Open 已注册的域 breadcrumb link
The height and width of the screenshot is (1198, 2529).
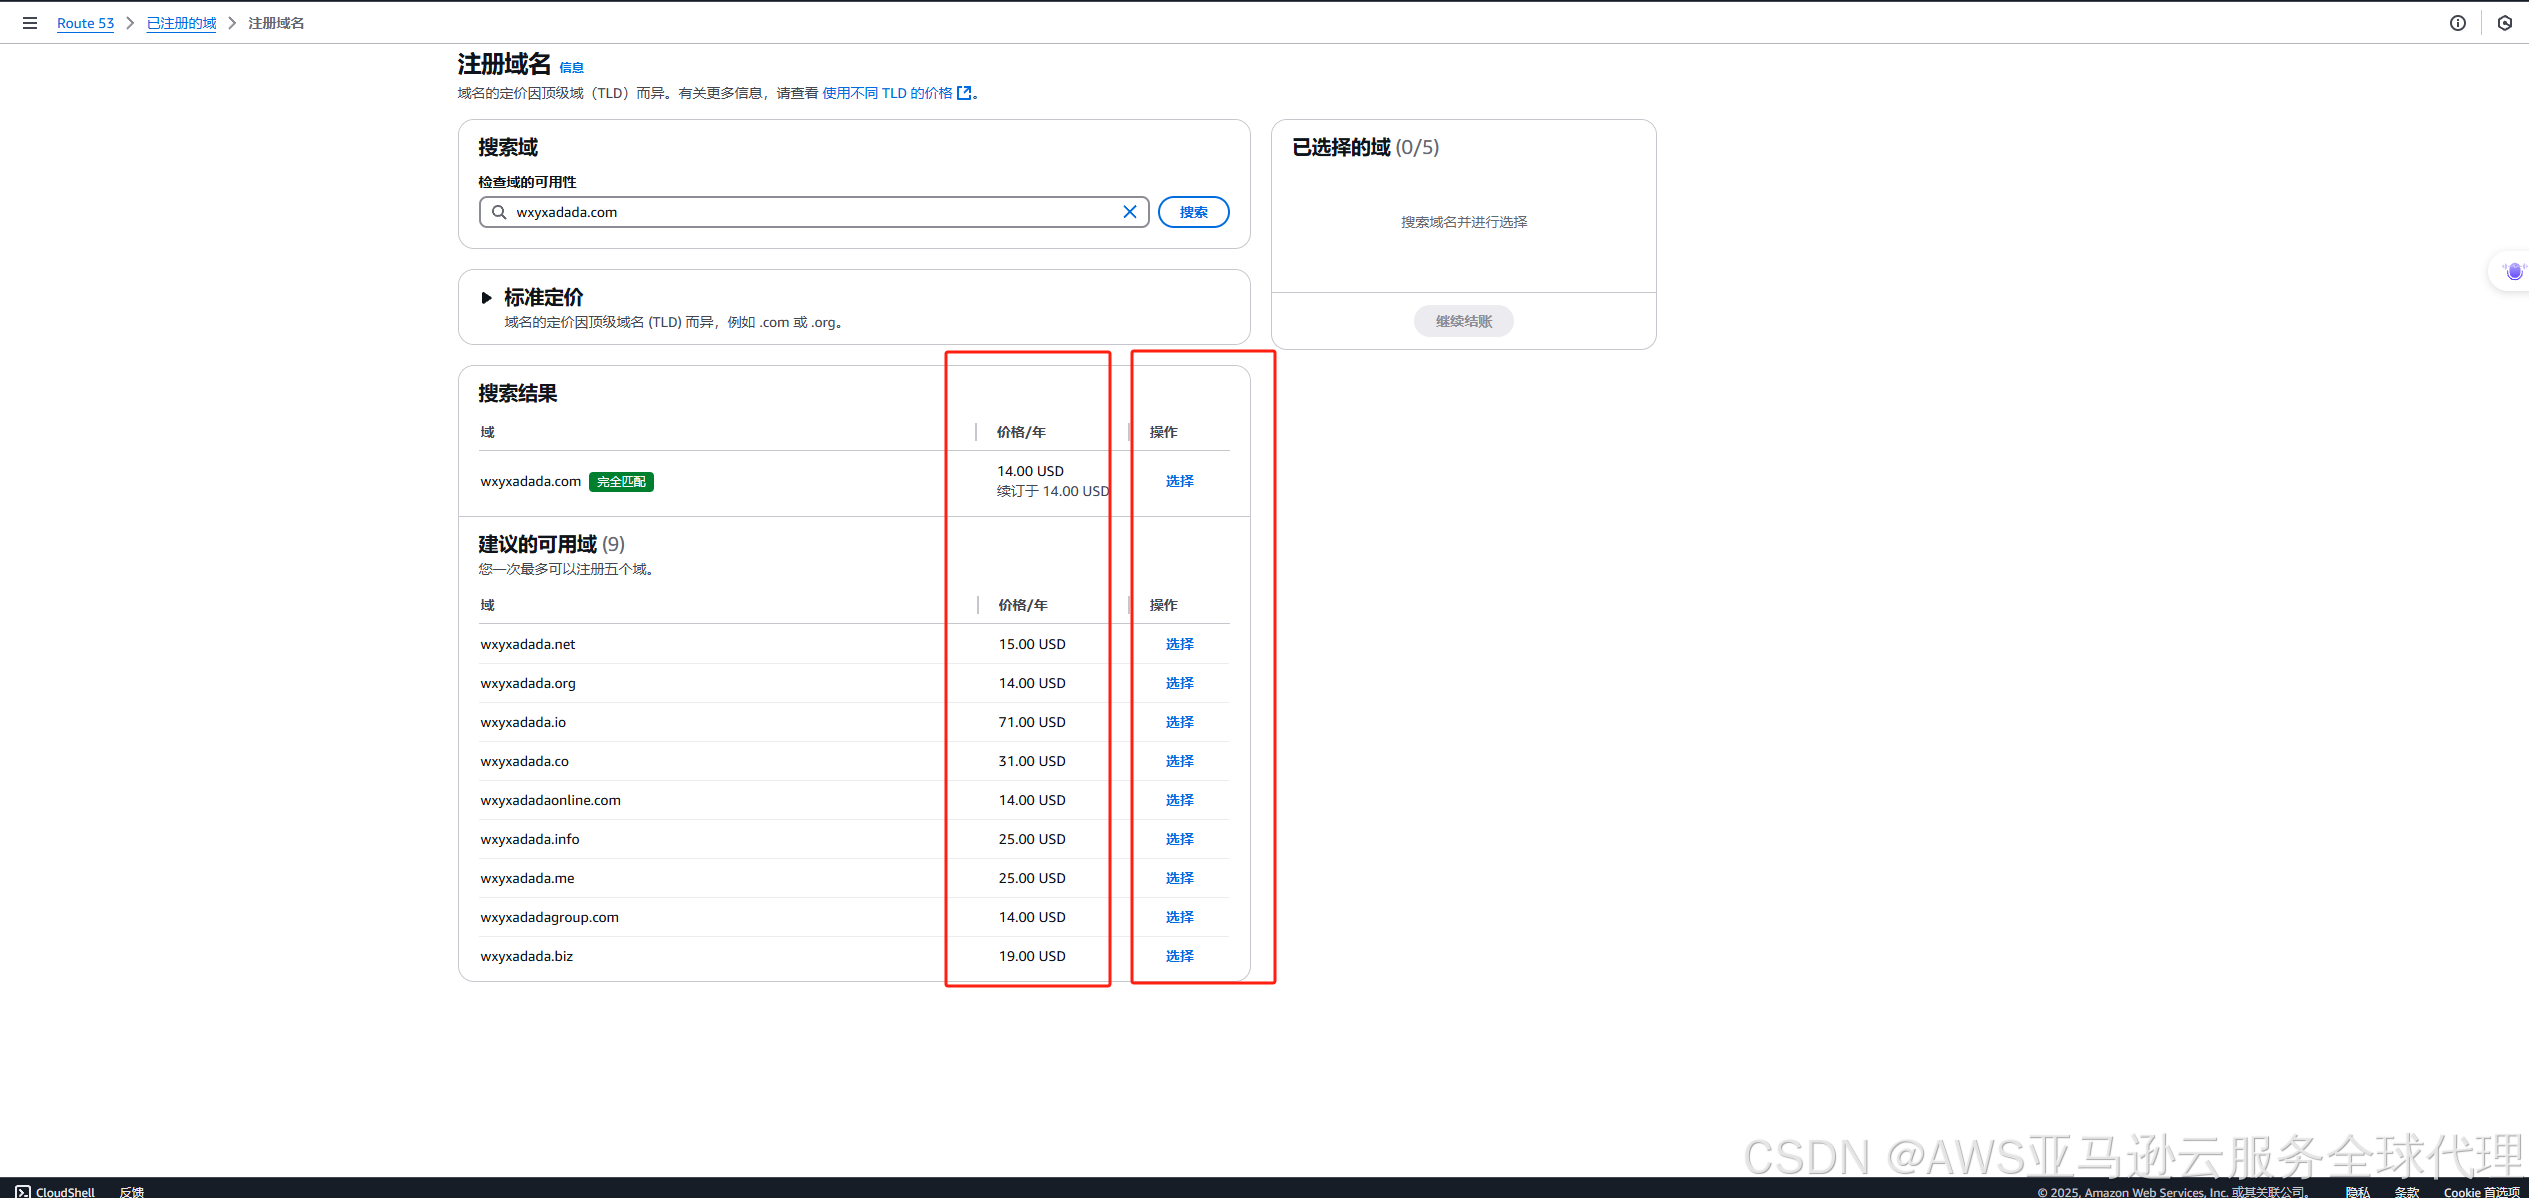[x=181, y=23]
